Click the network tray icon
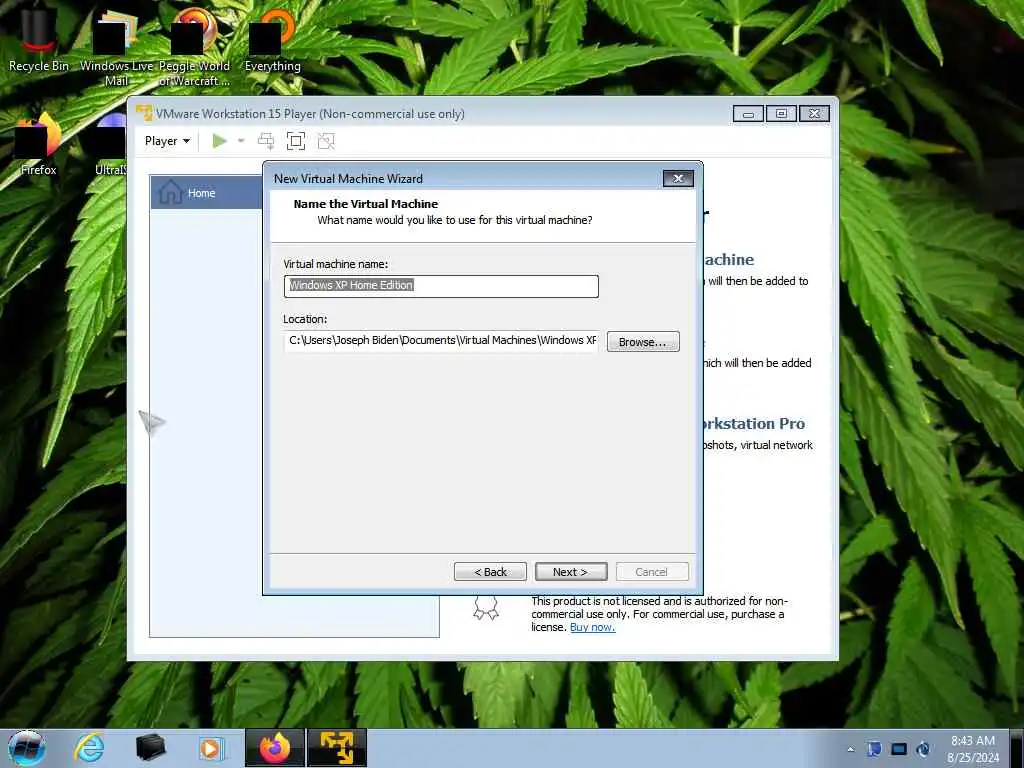The image size is (1024, 768). (x=899, y=749)
